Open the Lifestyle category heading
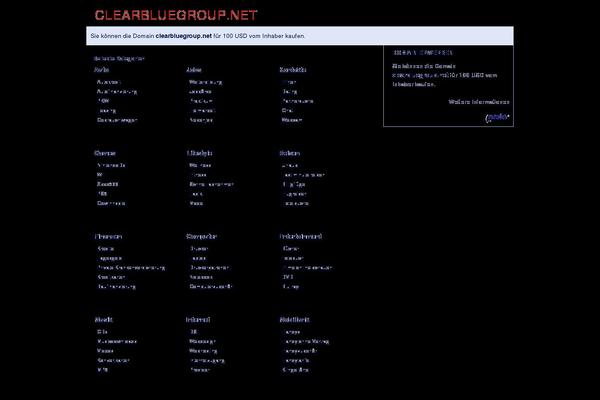 (x=199, y=153)
